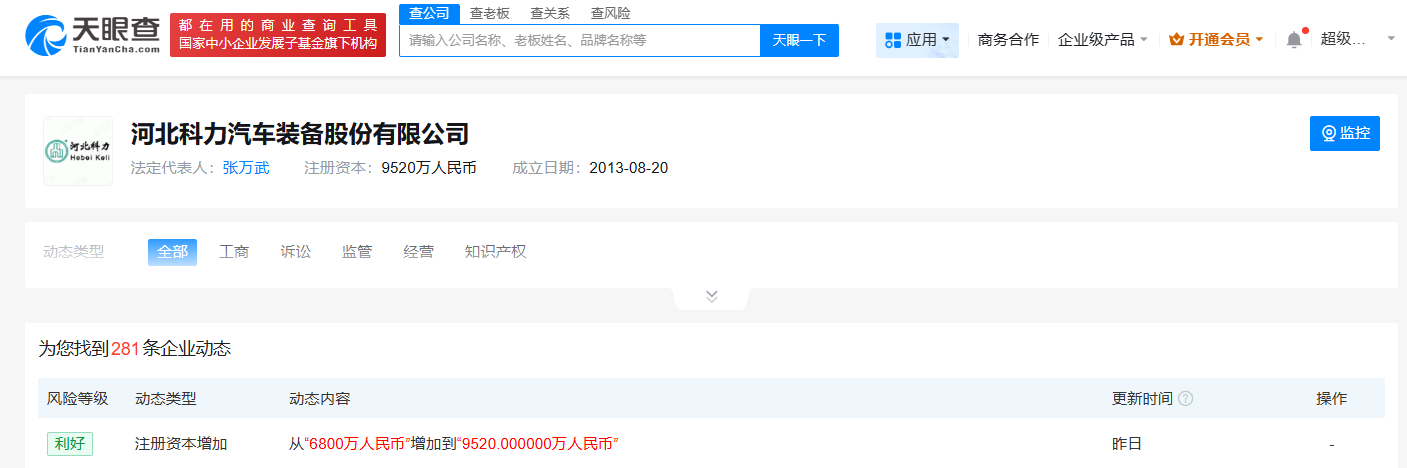Click the apps grid icon
The width and height of the screenshot is (1407, 468).
892,40
